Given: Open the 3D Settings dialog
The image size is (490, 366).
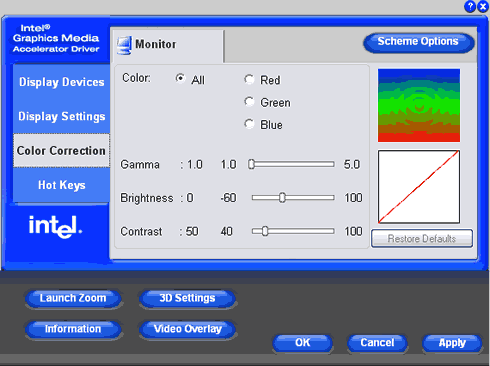Looking at the screenshot, I should tap(187, 298).
